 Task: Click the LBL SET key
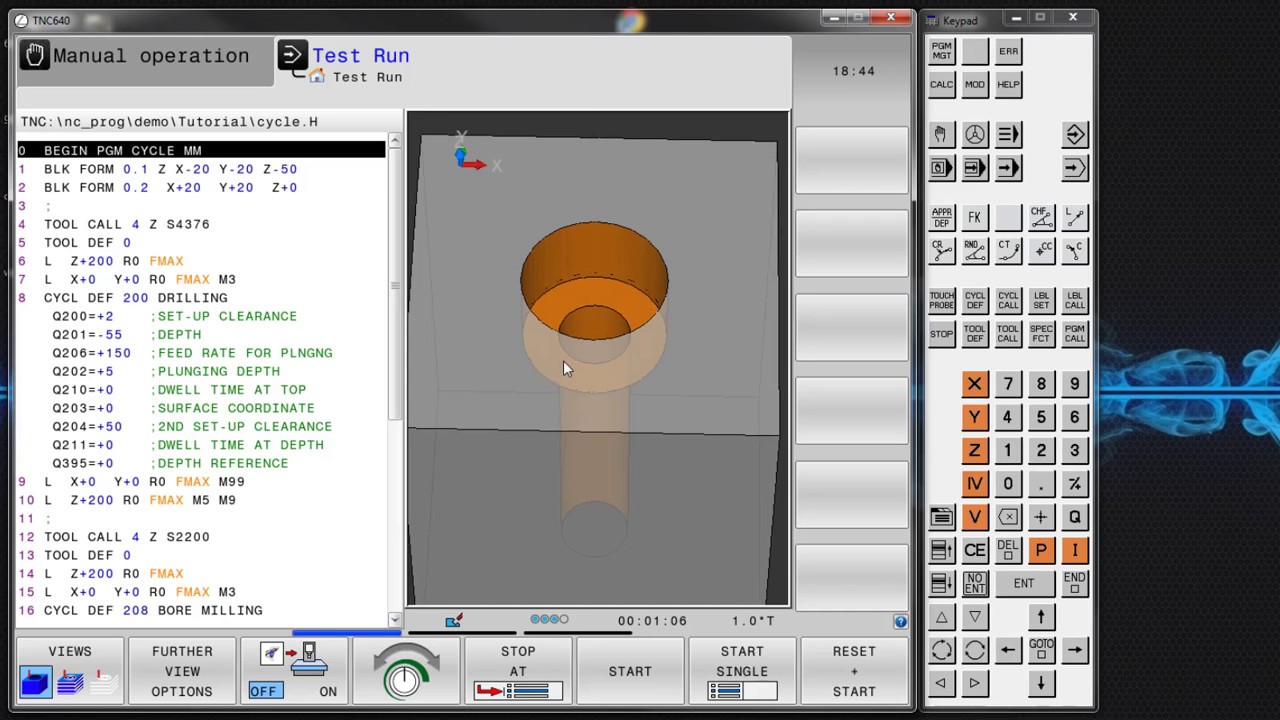[1041, 301]
